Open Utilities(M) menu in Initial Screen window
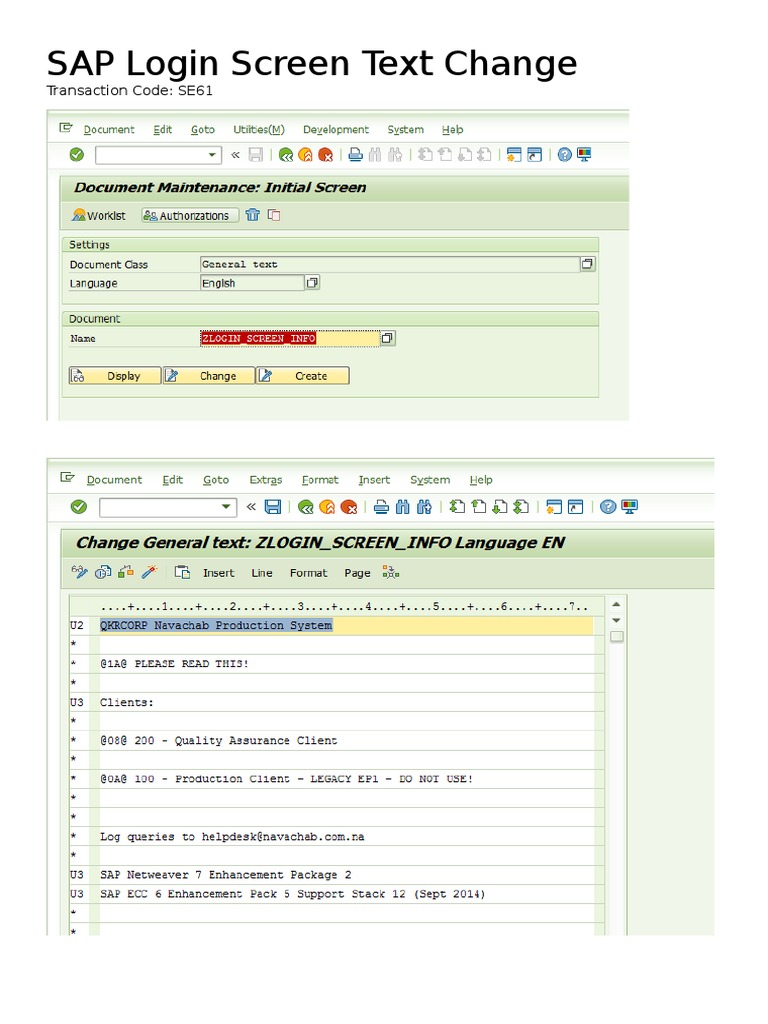The width and height of the screenshot is (768, 1024). pos(259,129)
